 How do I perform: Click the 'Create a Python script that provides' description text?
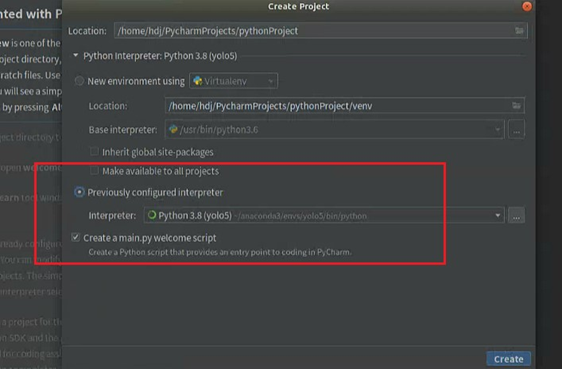pos(220,252)
